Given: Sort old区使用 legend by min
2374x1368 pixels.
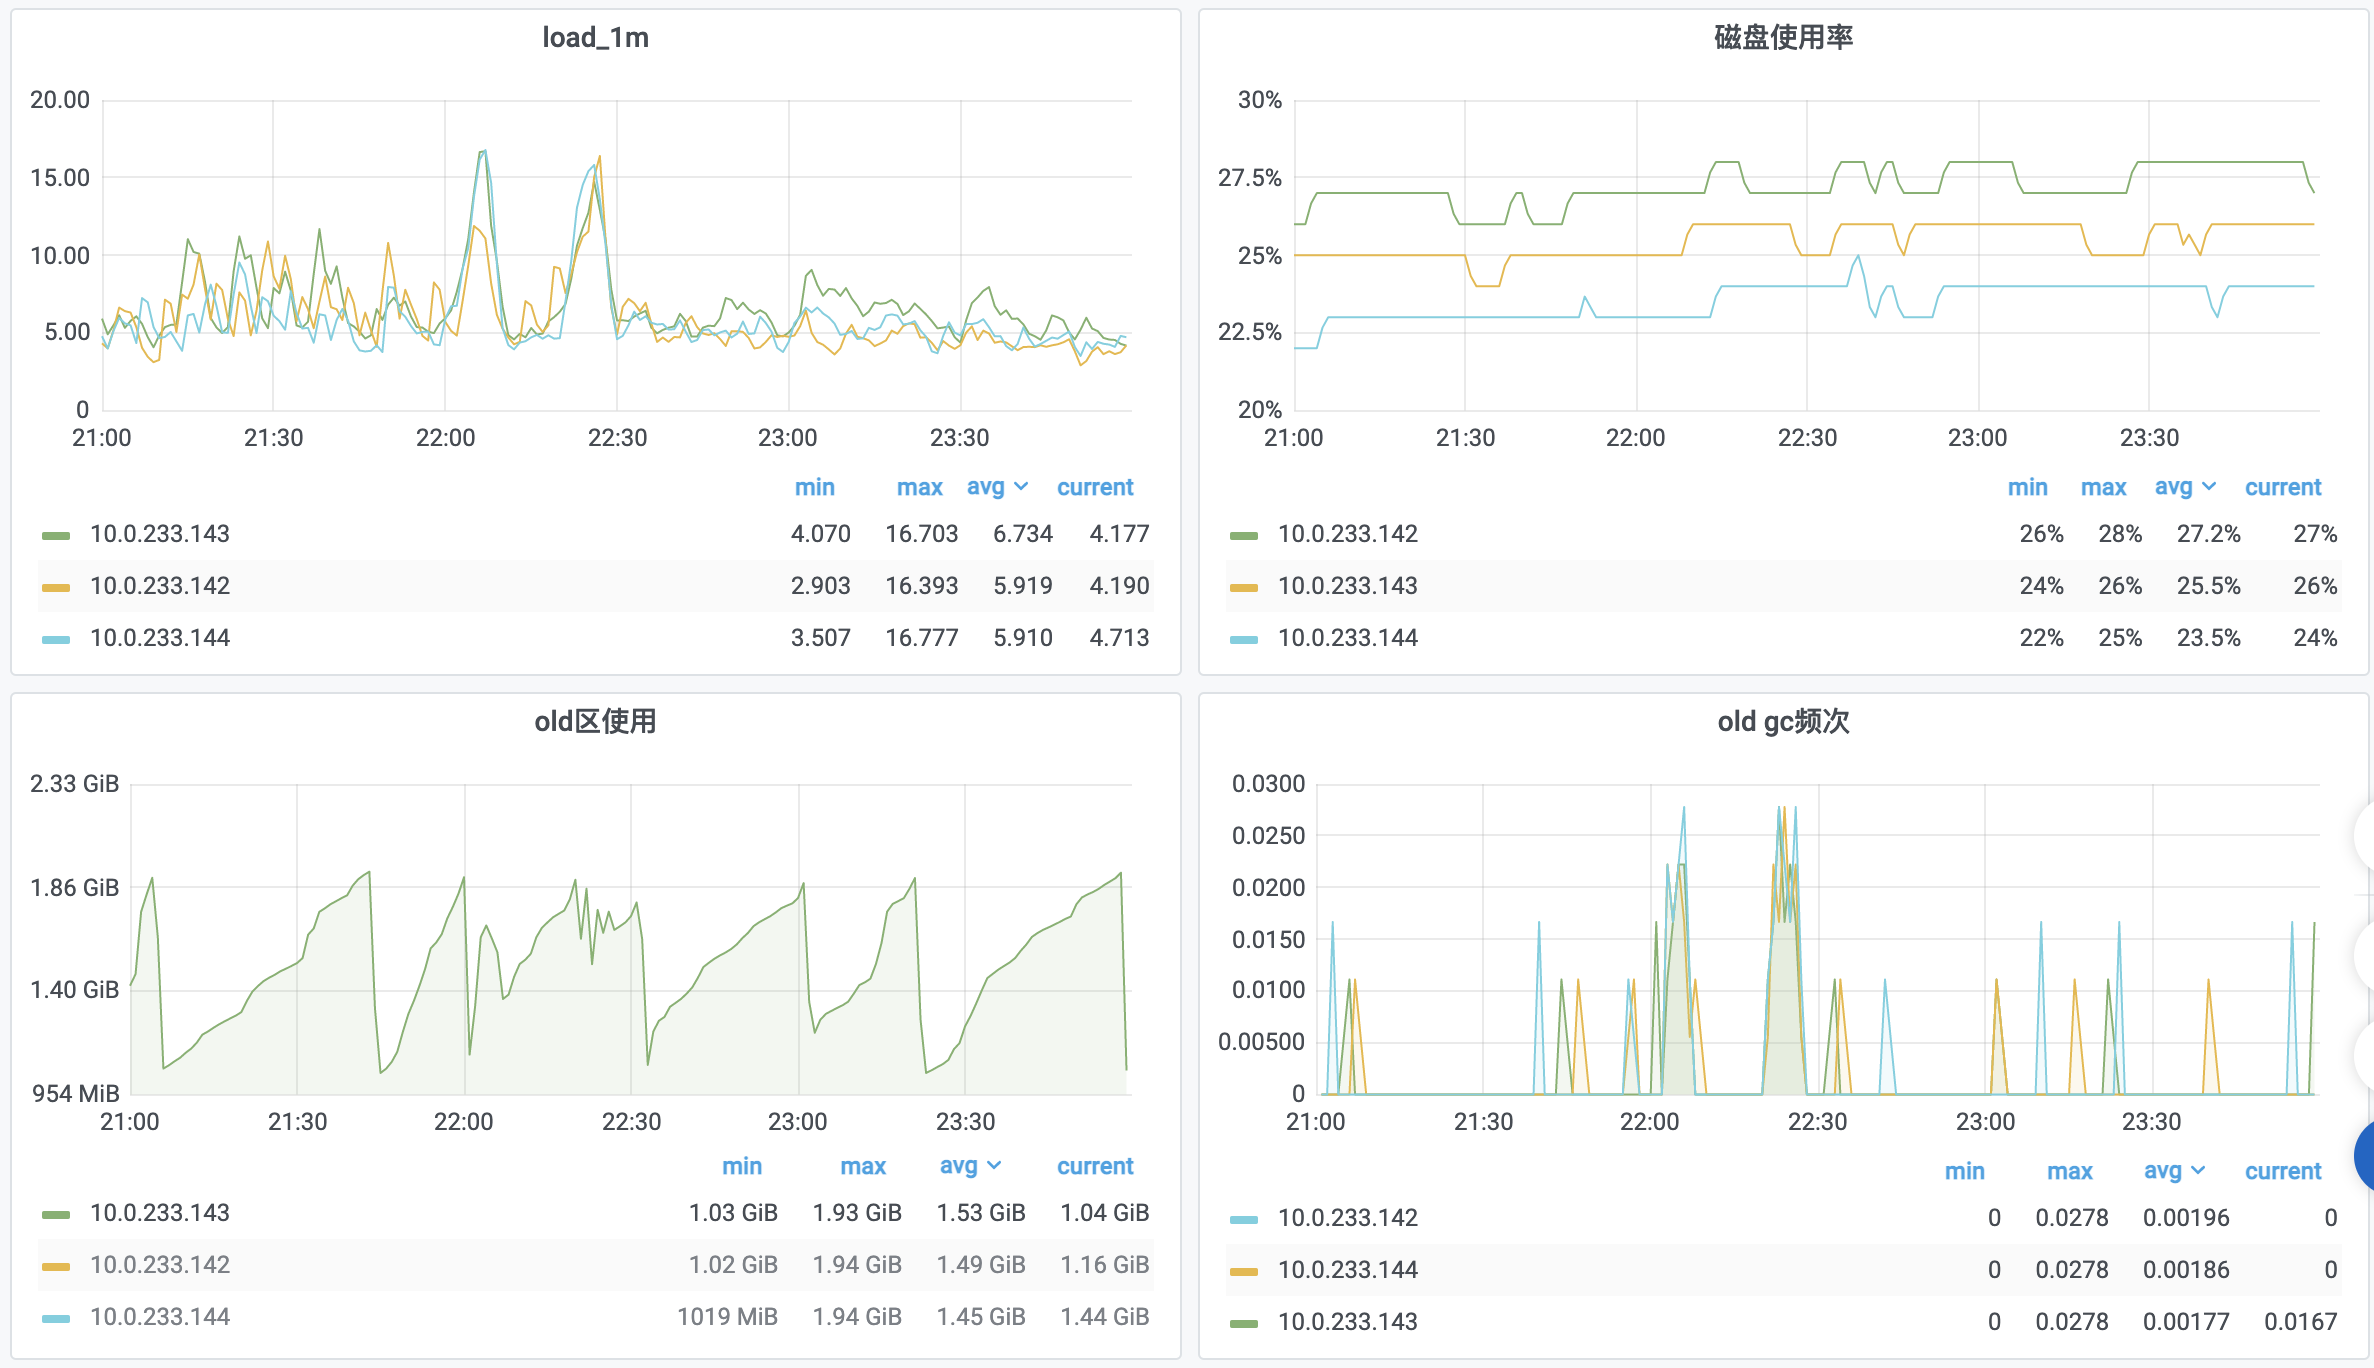Looking at the screenshot, I should pyautogui.click(x=742, y=1166).
